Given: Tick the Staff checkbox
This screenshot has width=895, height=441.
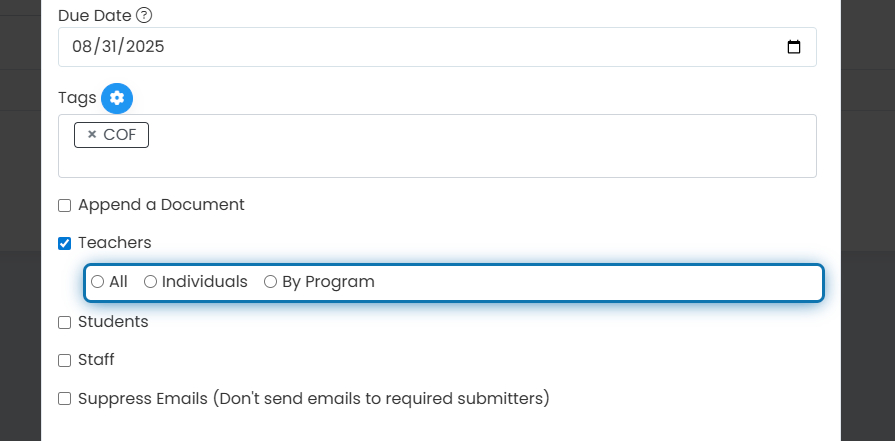Looking at the screenshot, I should 64,361.
